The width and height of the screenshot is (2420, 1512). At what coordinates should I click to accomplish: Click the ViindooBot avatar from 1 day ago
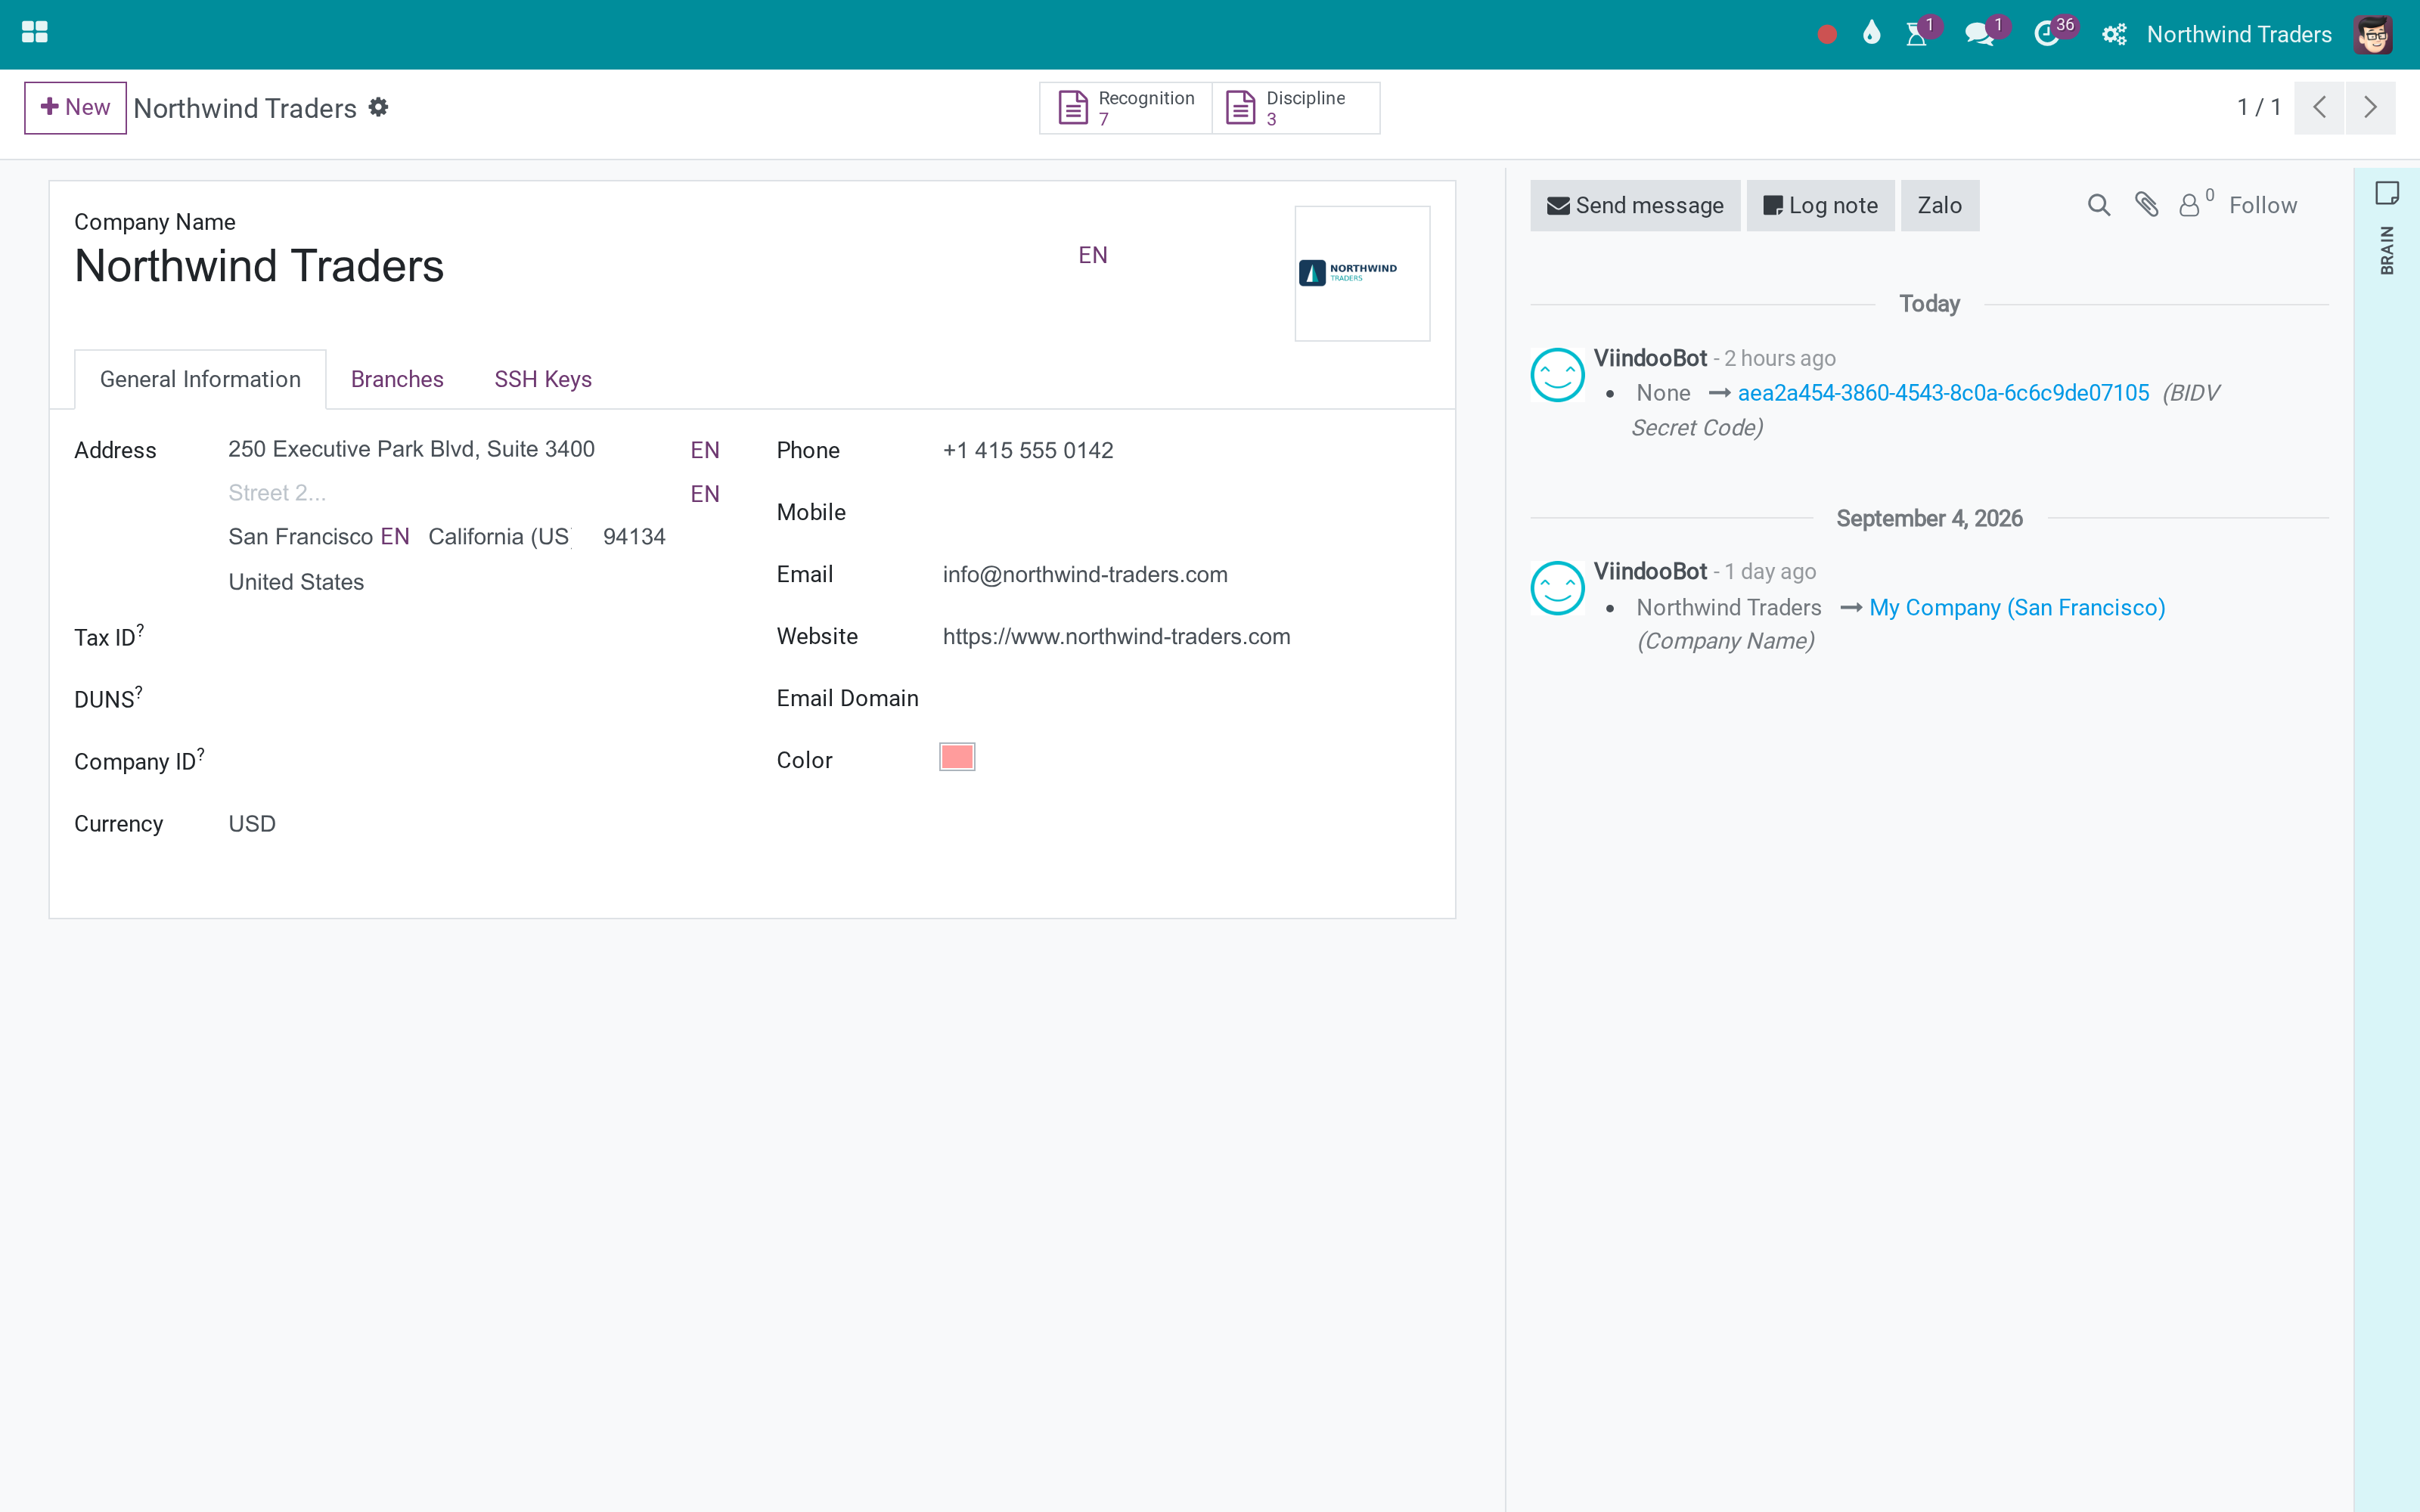(x=1557, y=588)
